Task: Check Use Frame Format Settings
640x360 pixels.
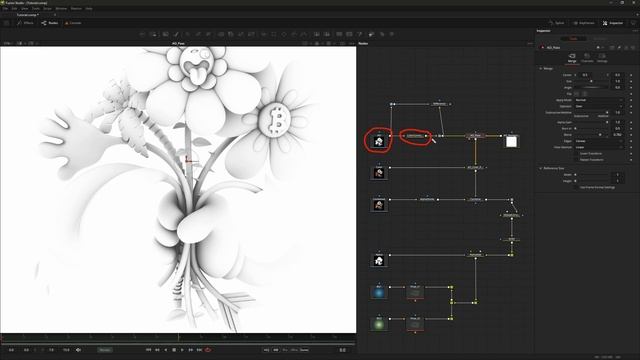Action: click(x=577, y=187)
